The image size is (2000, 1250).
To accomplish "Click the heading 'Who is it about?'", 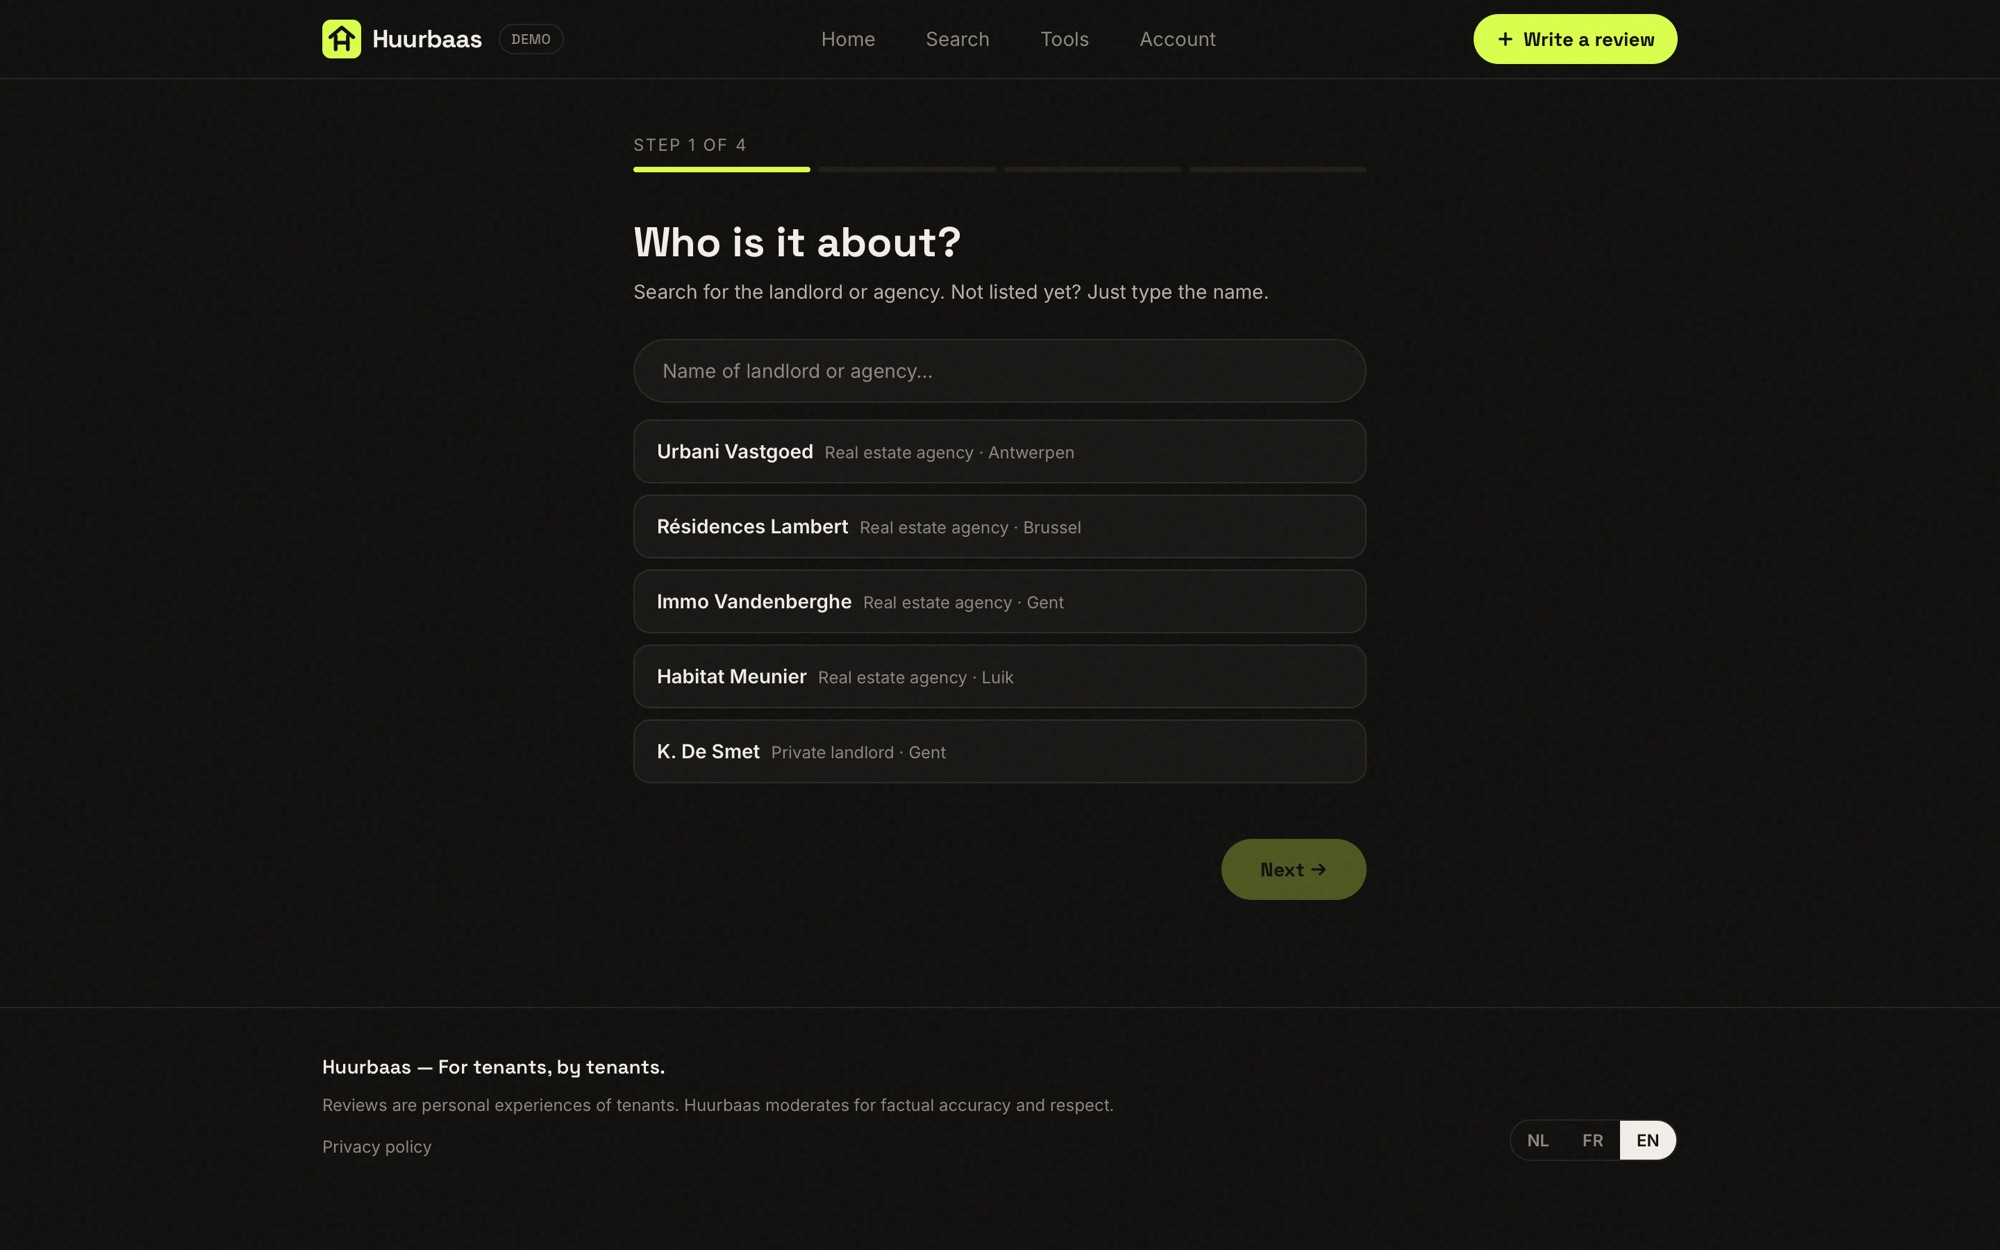I will tap(797, 243).
